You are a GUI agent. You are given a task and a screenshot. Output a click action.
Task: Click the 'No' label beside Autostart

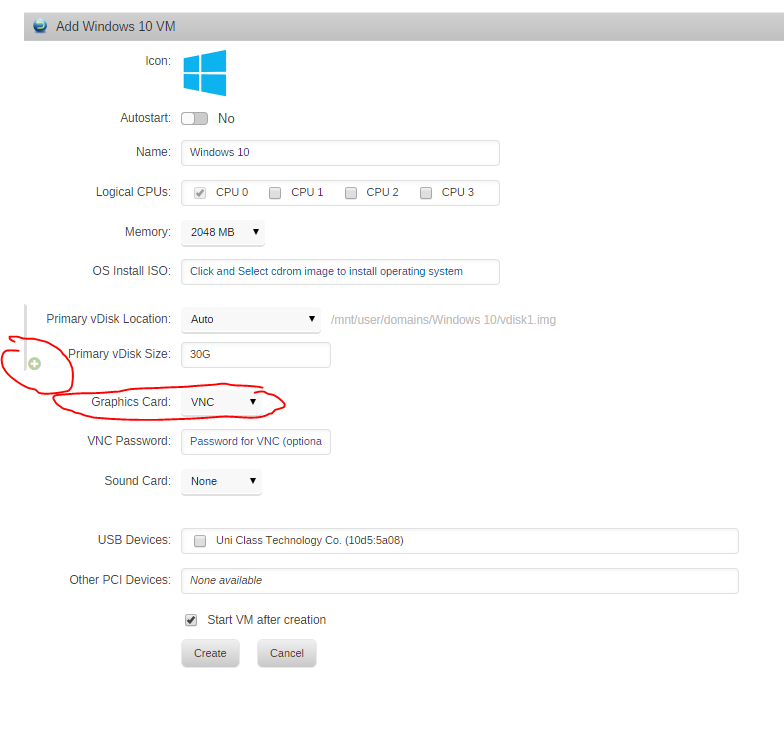tap(226, 118)
